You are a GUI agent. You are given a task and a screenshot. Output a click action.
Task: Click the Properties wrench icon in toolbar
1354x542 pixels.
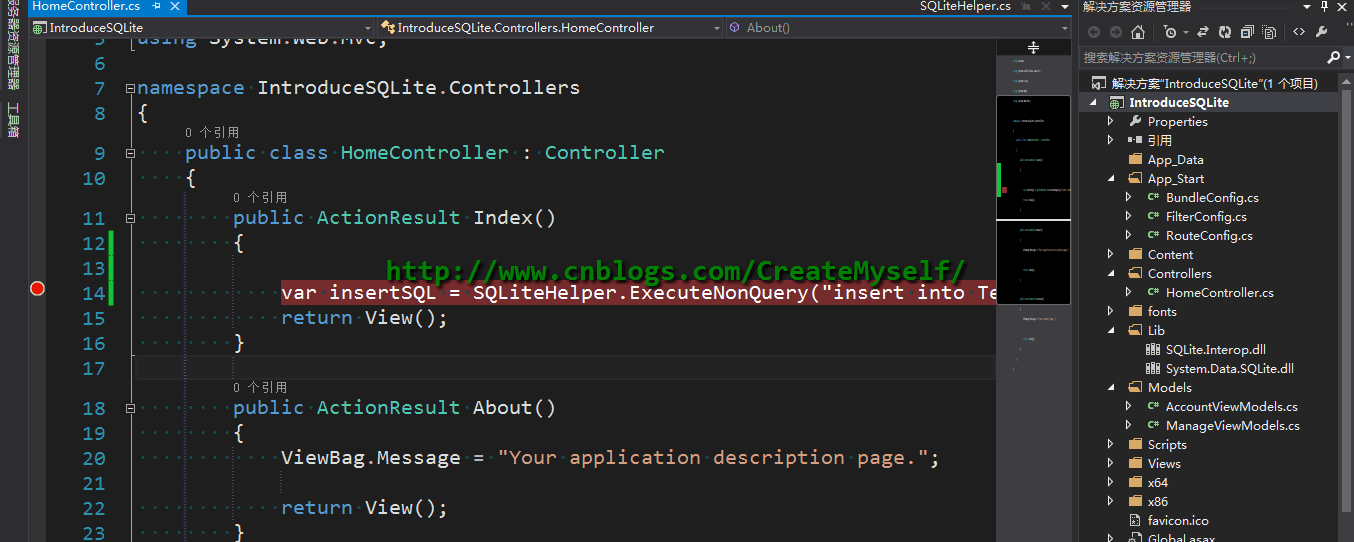coord(1323,32)
